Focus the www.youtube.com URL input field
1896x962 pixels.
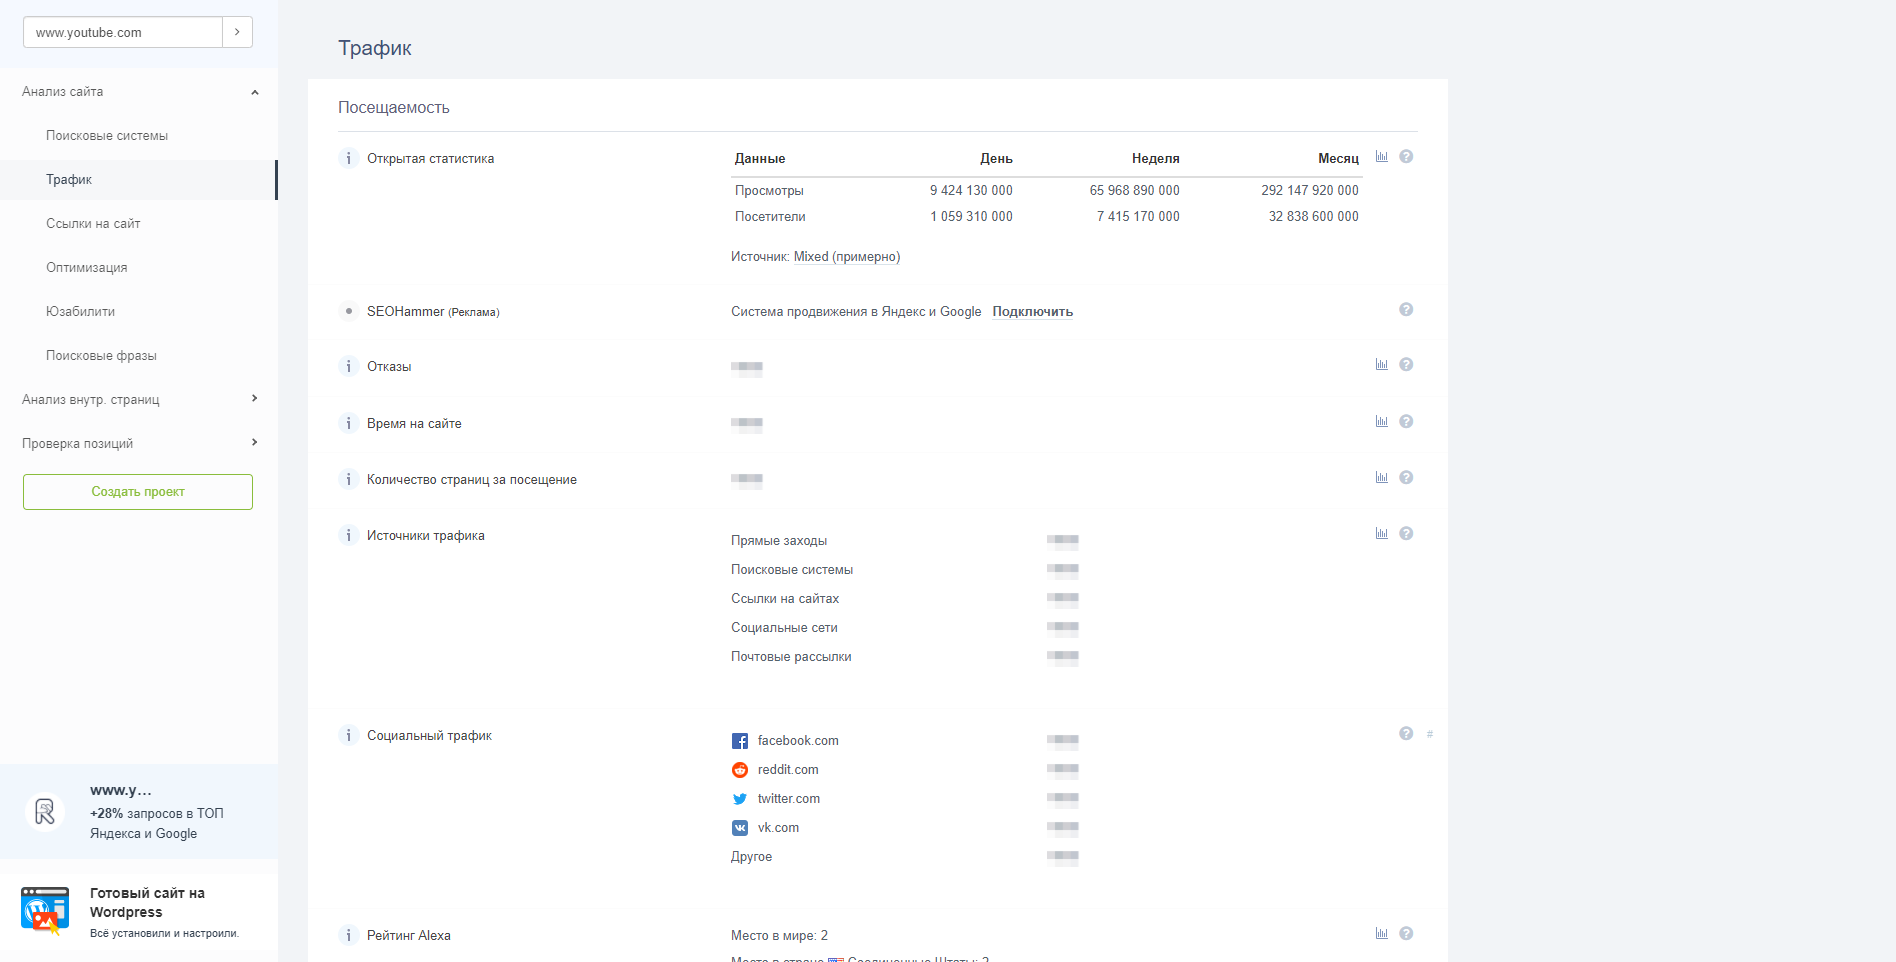click(x=123, y=32)
